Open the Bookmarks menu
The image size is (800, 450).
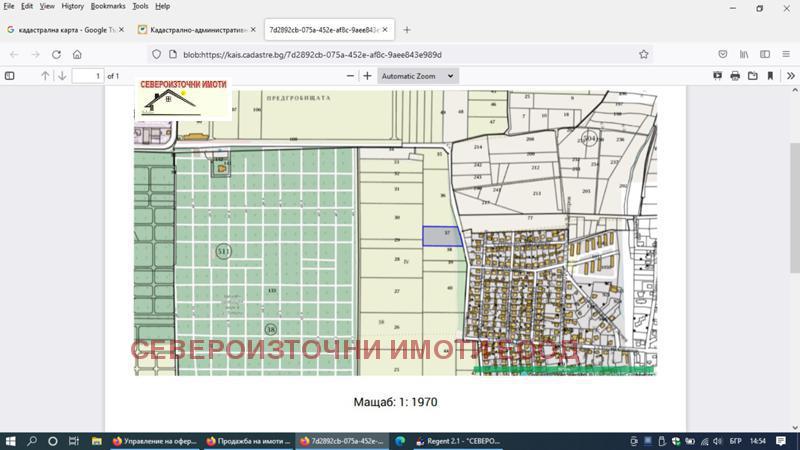point(108,6)
